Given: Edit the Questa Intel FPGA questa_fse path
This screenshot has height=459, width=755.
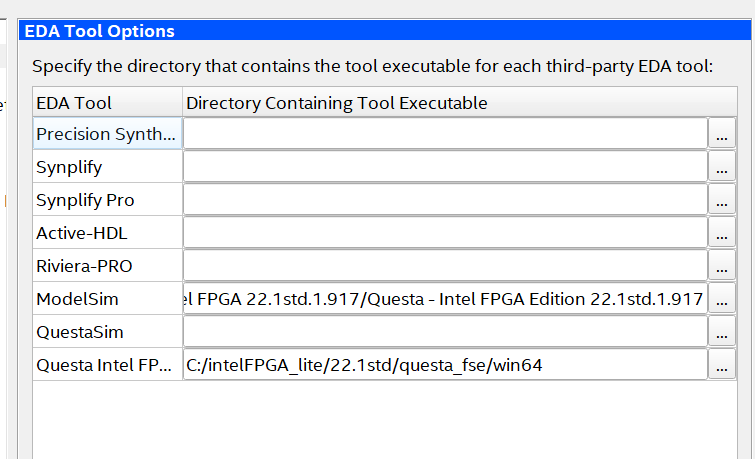Looking at the screenshot, I should click(445, 365).
